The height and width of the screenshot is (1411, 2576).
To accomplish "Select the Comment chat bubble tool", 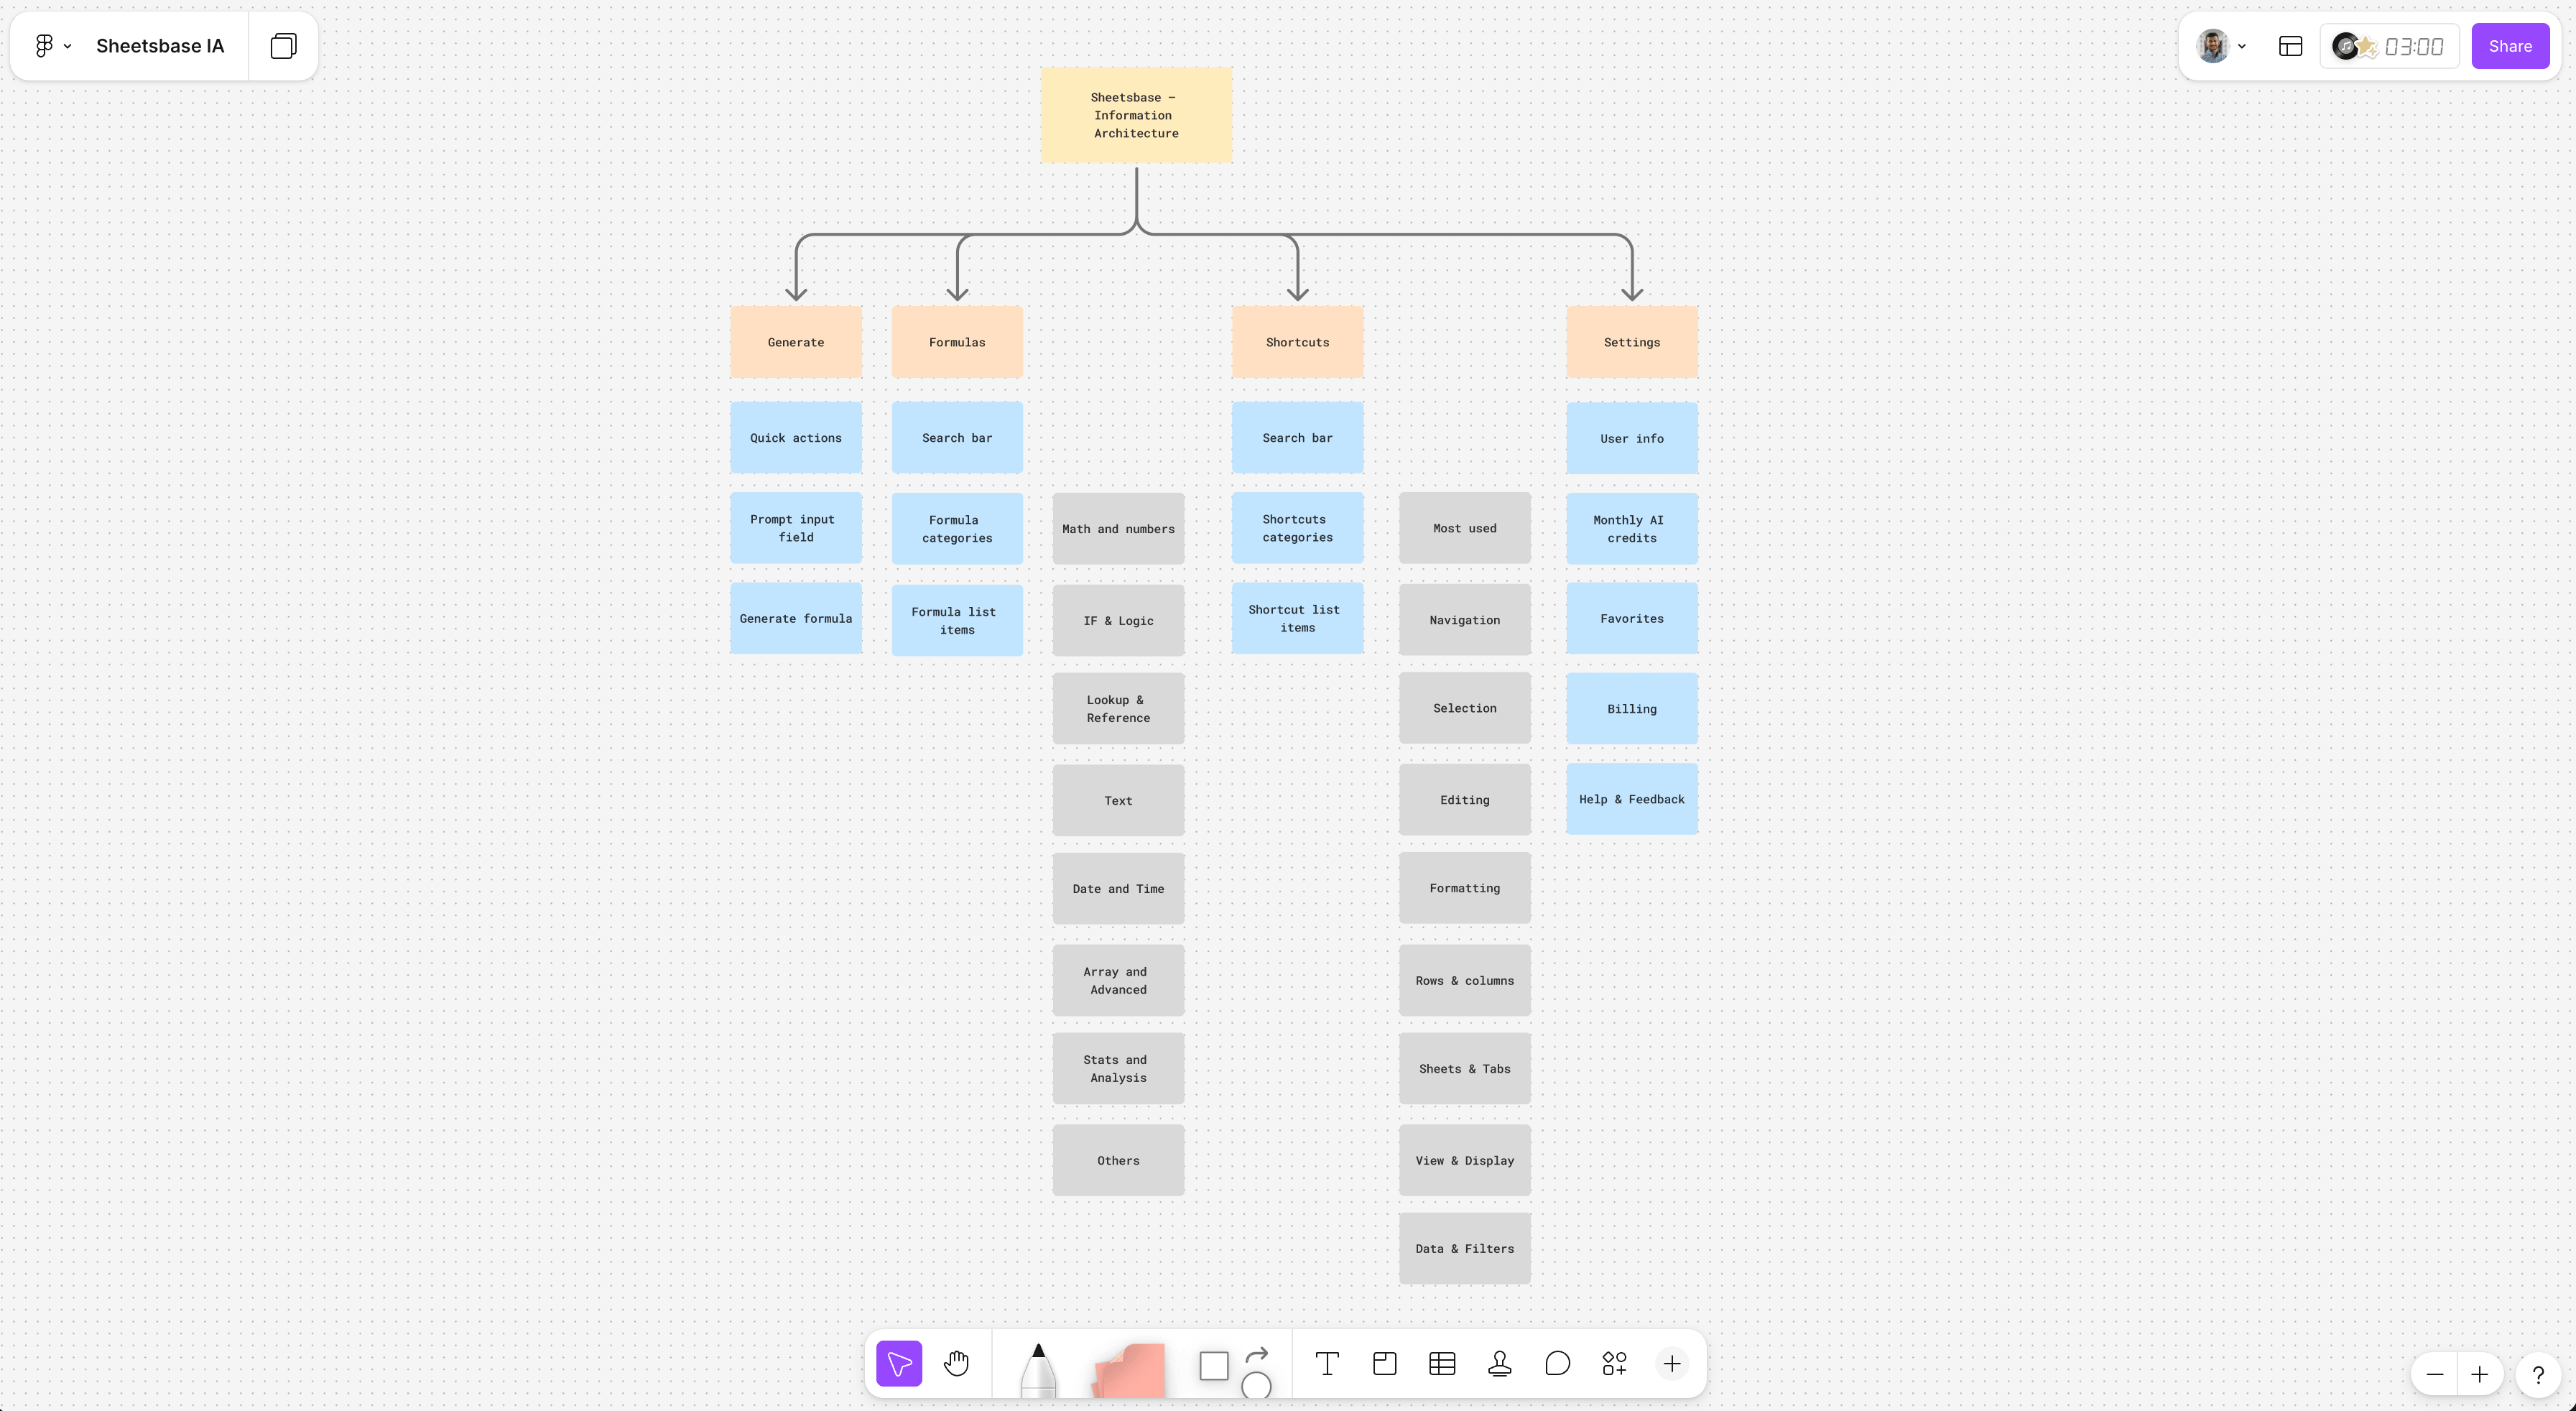I will (x=1556, y=1363).
